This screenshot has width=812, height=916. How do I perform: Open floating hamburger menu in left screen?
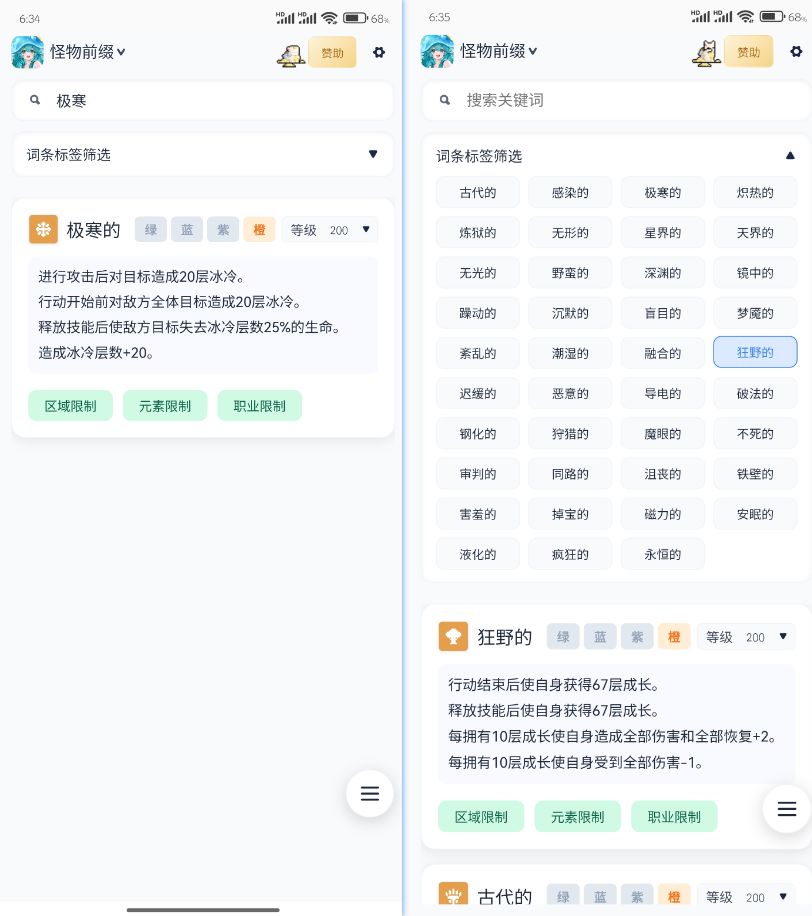pyautogui.click(x=370, y=793)
